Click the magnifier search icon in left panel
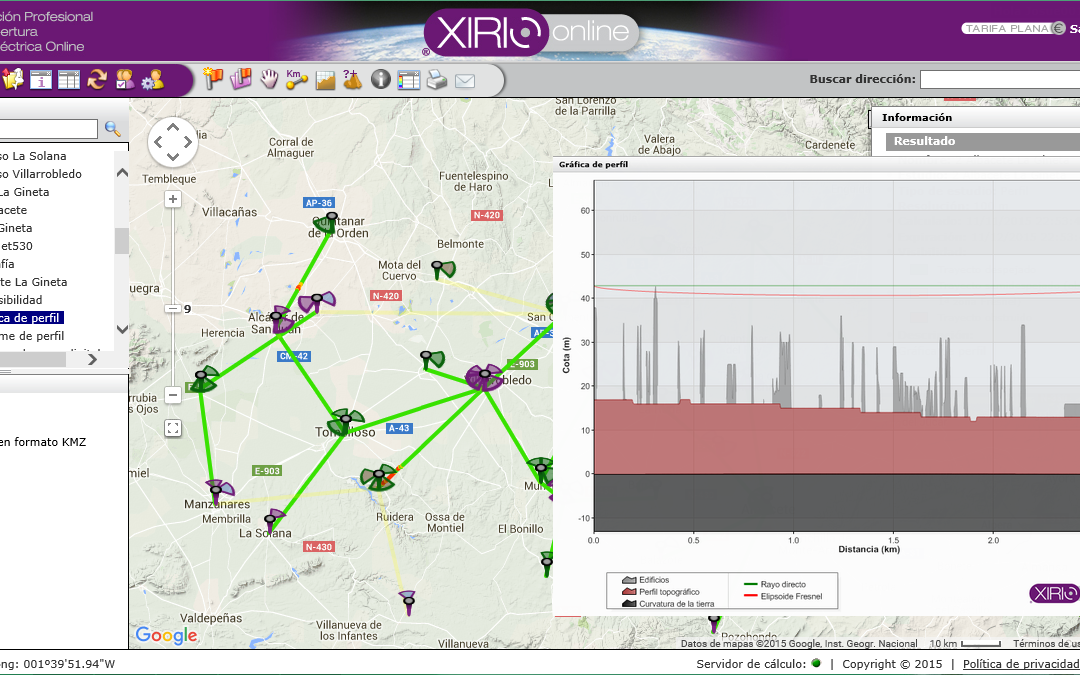The width and height of the screenshot is (1080, 675). click(112, 129)
